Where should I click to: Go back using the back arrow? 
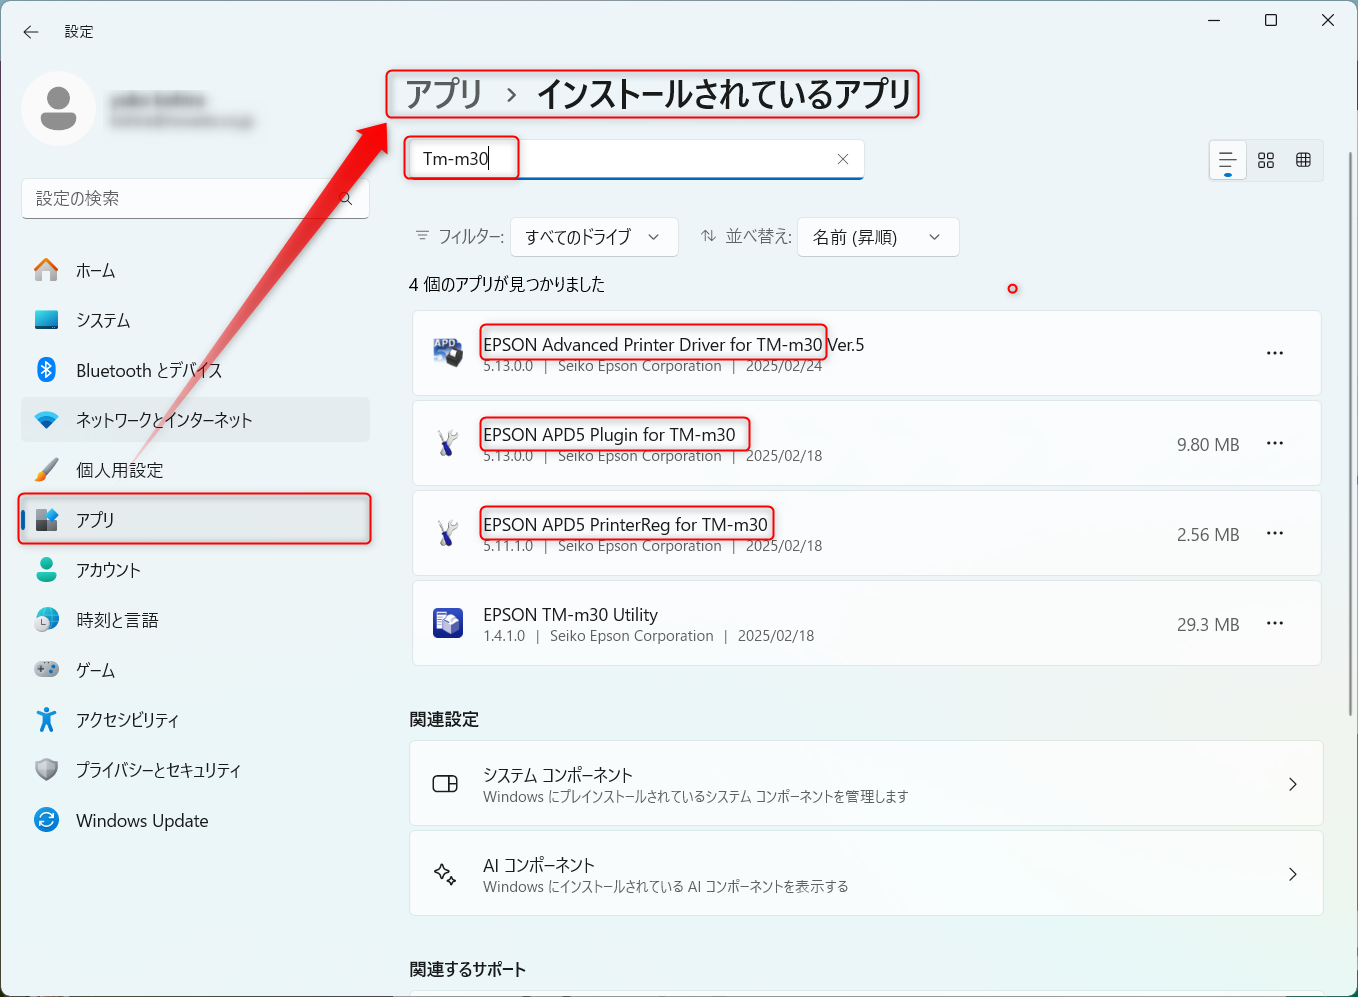31,32
